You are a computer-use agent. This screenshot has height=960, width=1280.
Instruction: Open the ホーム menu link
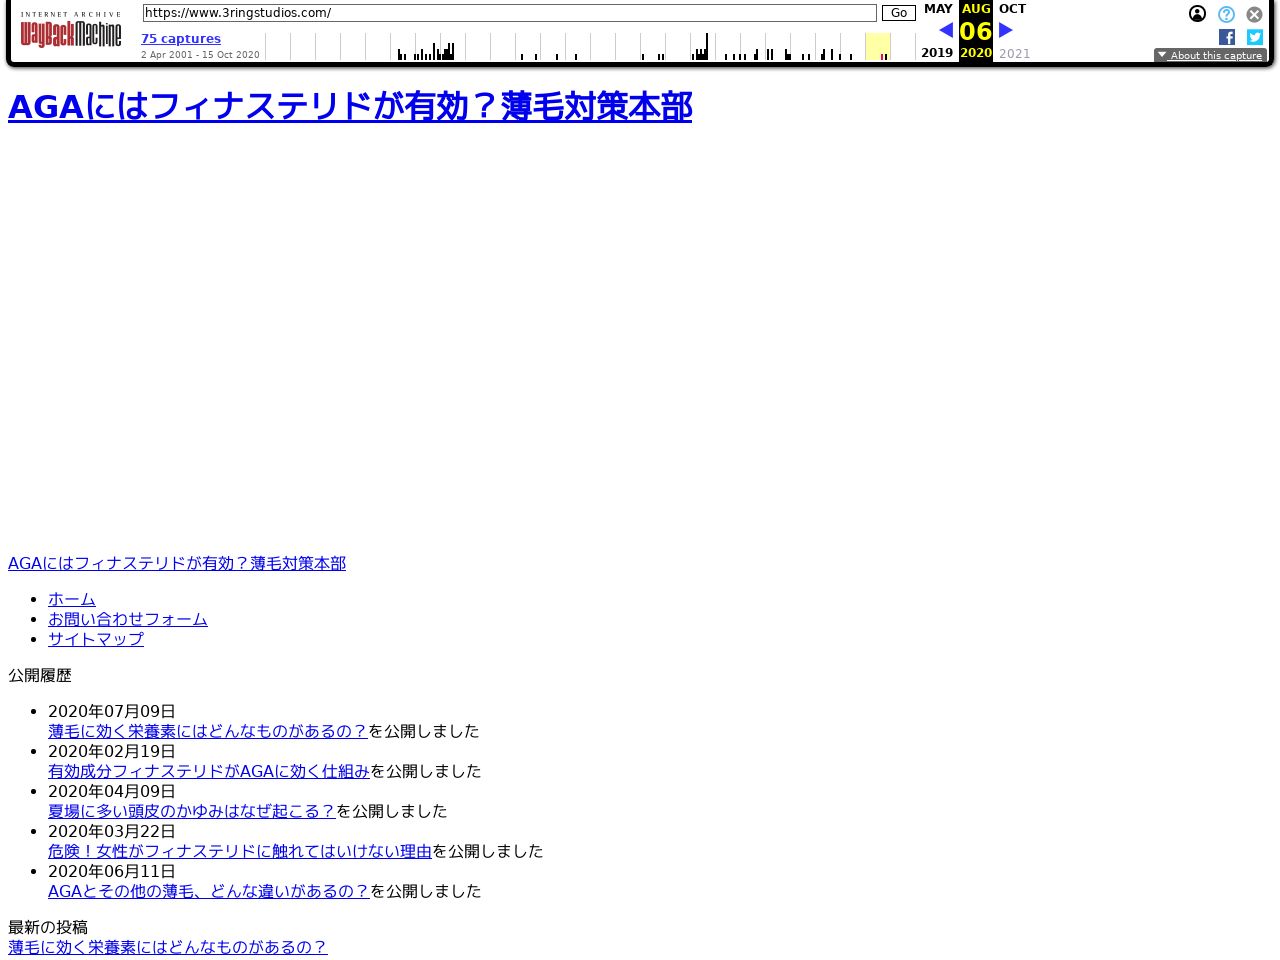point(72,599)
